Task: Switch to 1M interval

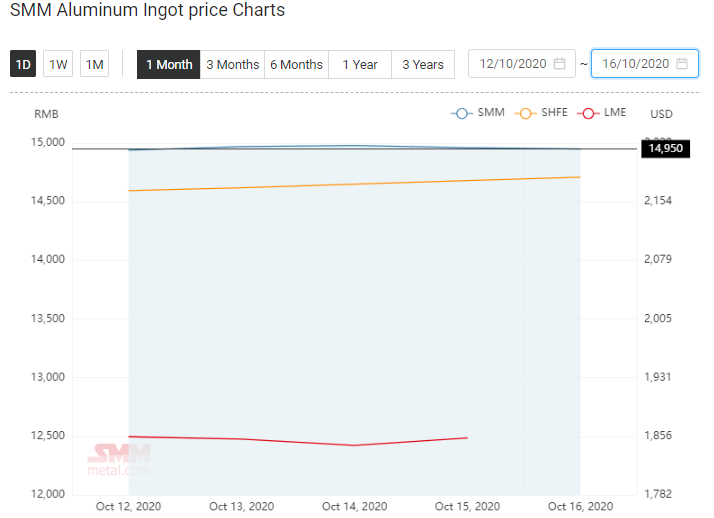Action: [94, 64]
